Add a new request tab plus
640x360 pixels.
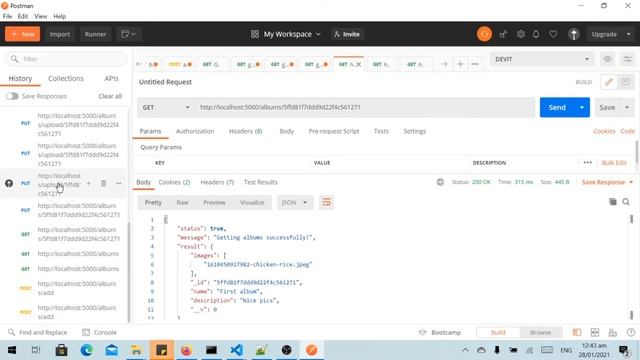(x=460, y=64)
